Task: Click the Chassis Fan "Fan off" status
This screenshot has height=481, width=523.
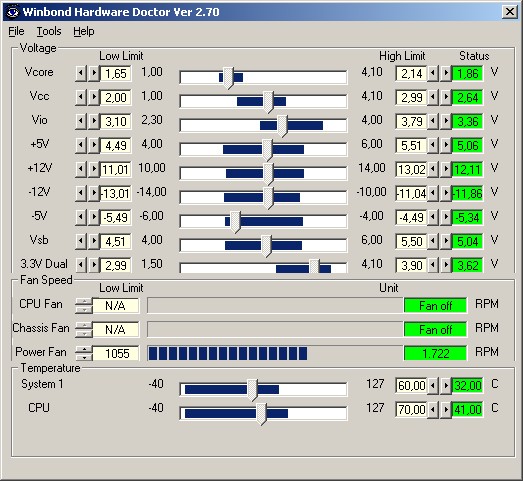Action: [435, 330]
